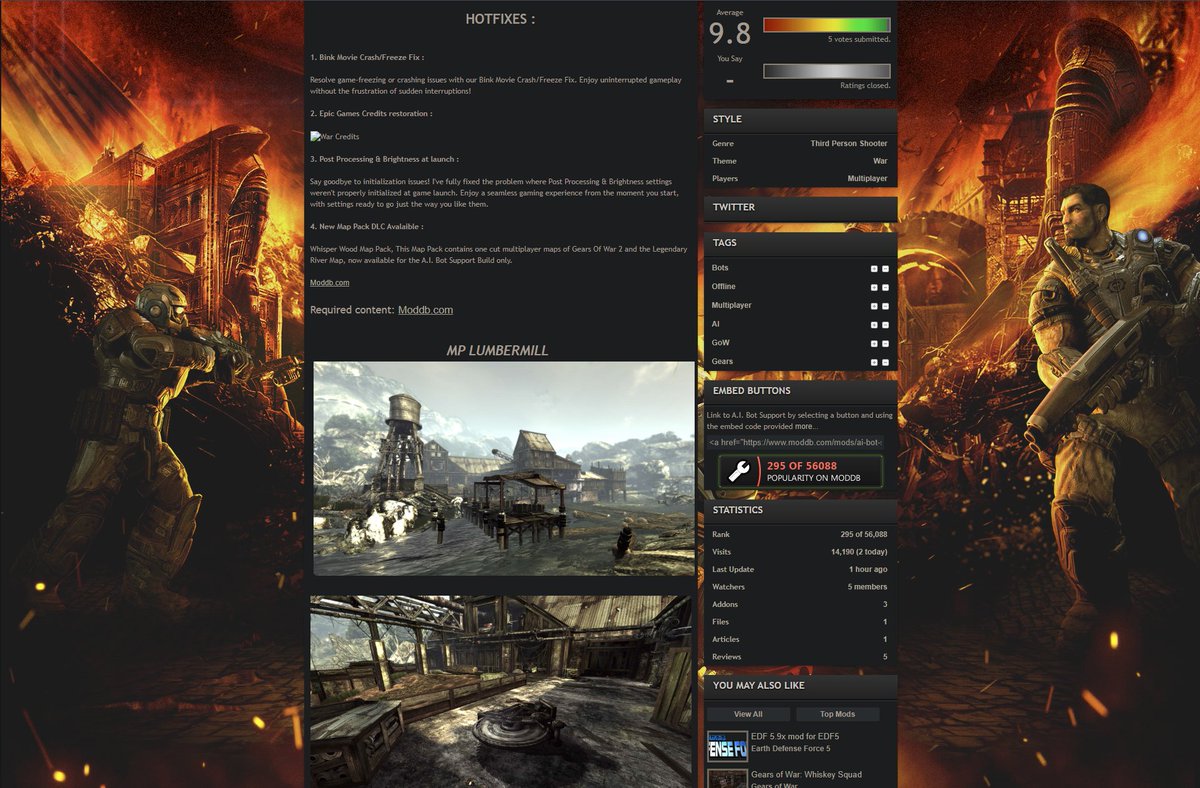This screenshot has width=1200, height=788.
Task: Click the '1 hour ago' last update value
Action: [x=866, y=570]
